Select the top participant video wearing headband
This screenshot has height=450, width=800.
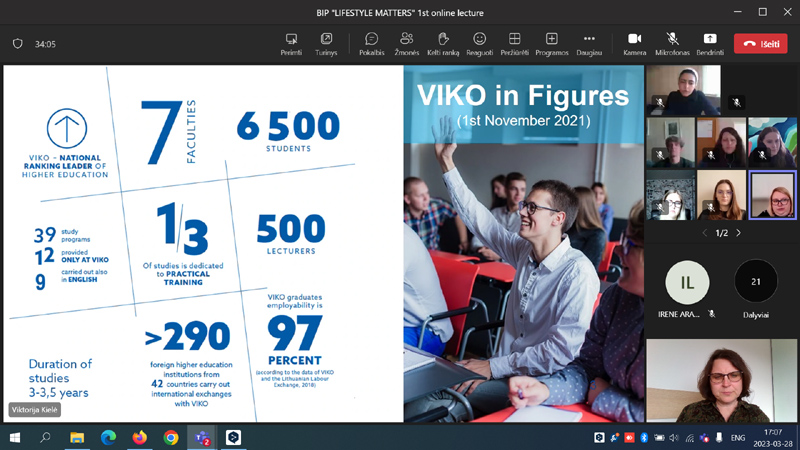click(x=684, y=90)
